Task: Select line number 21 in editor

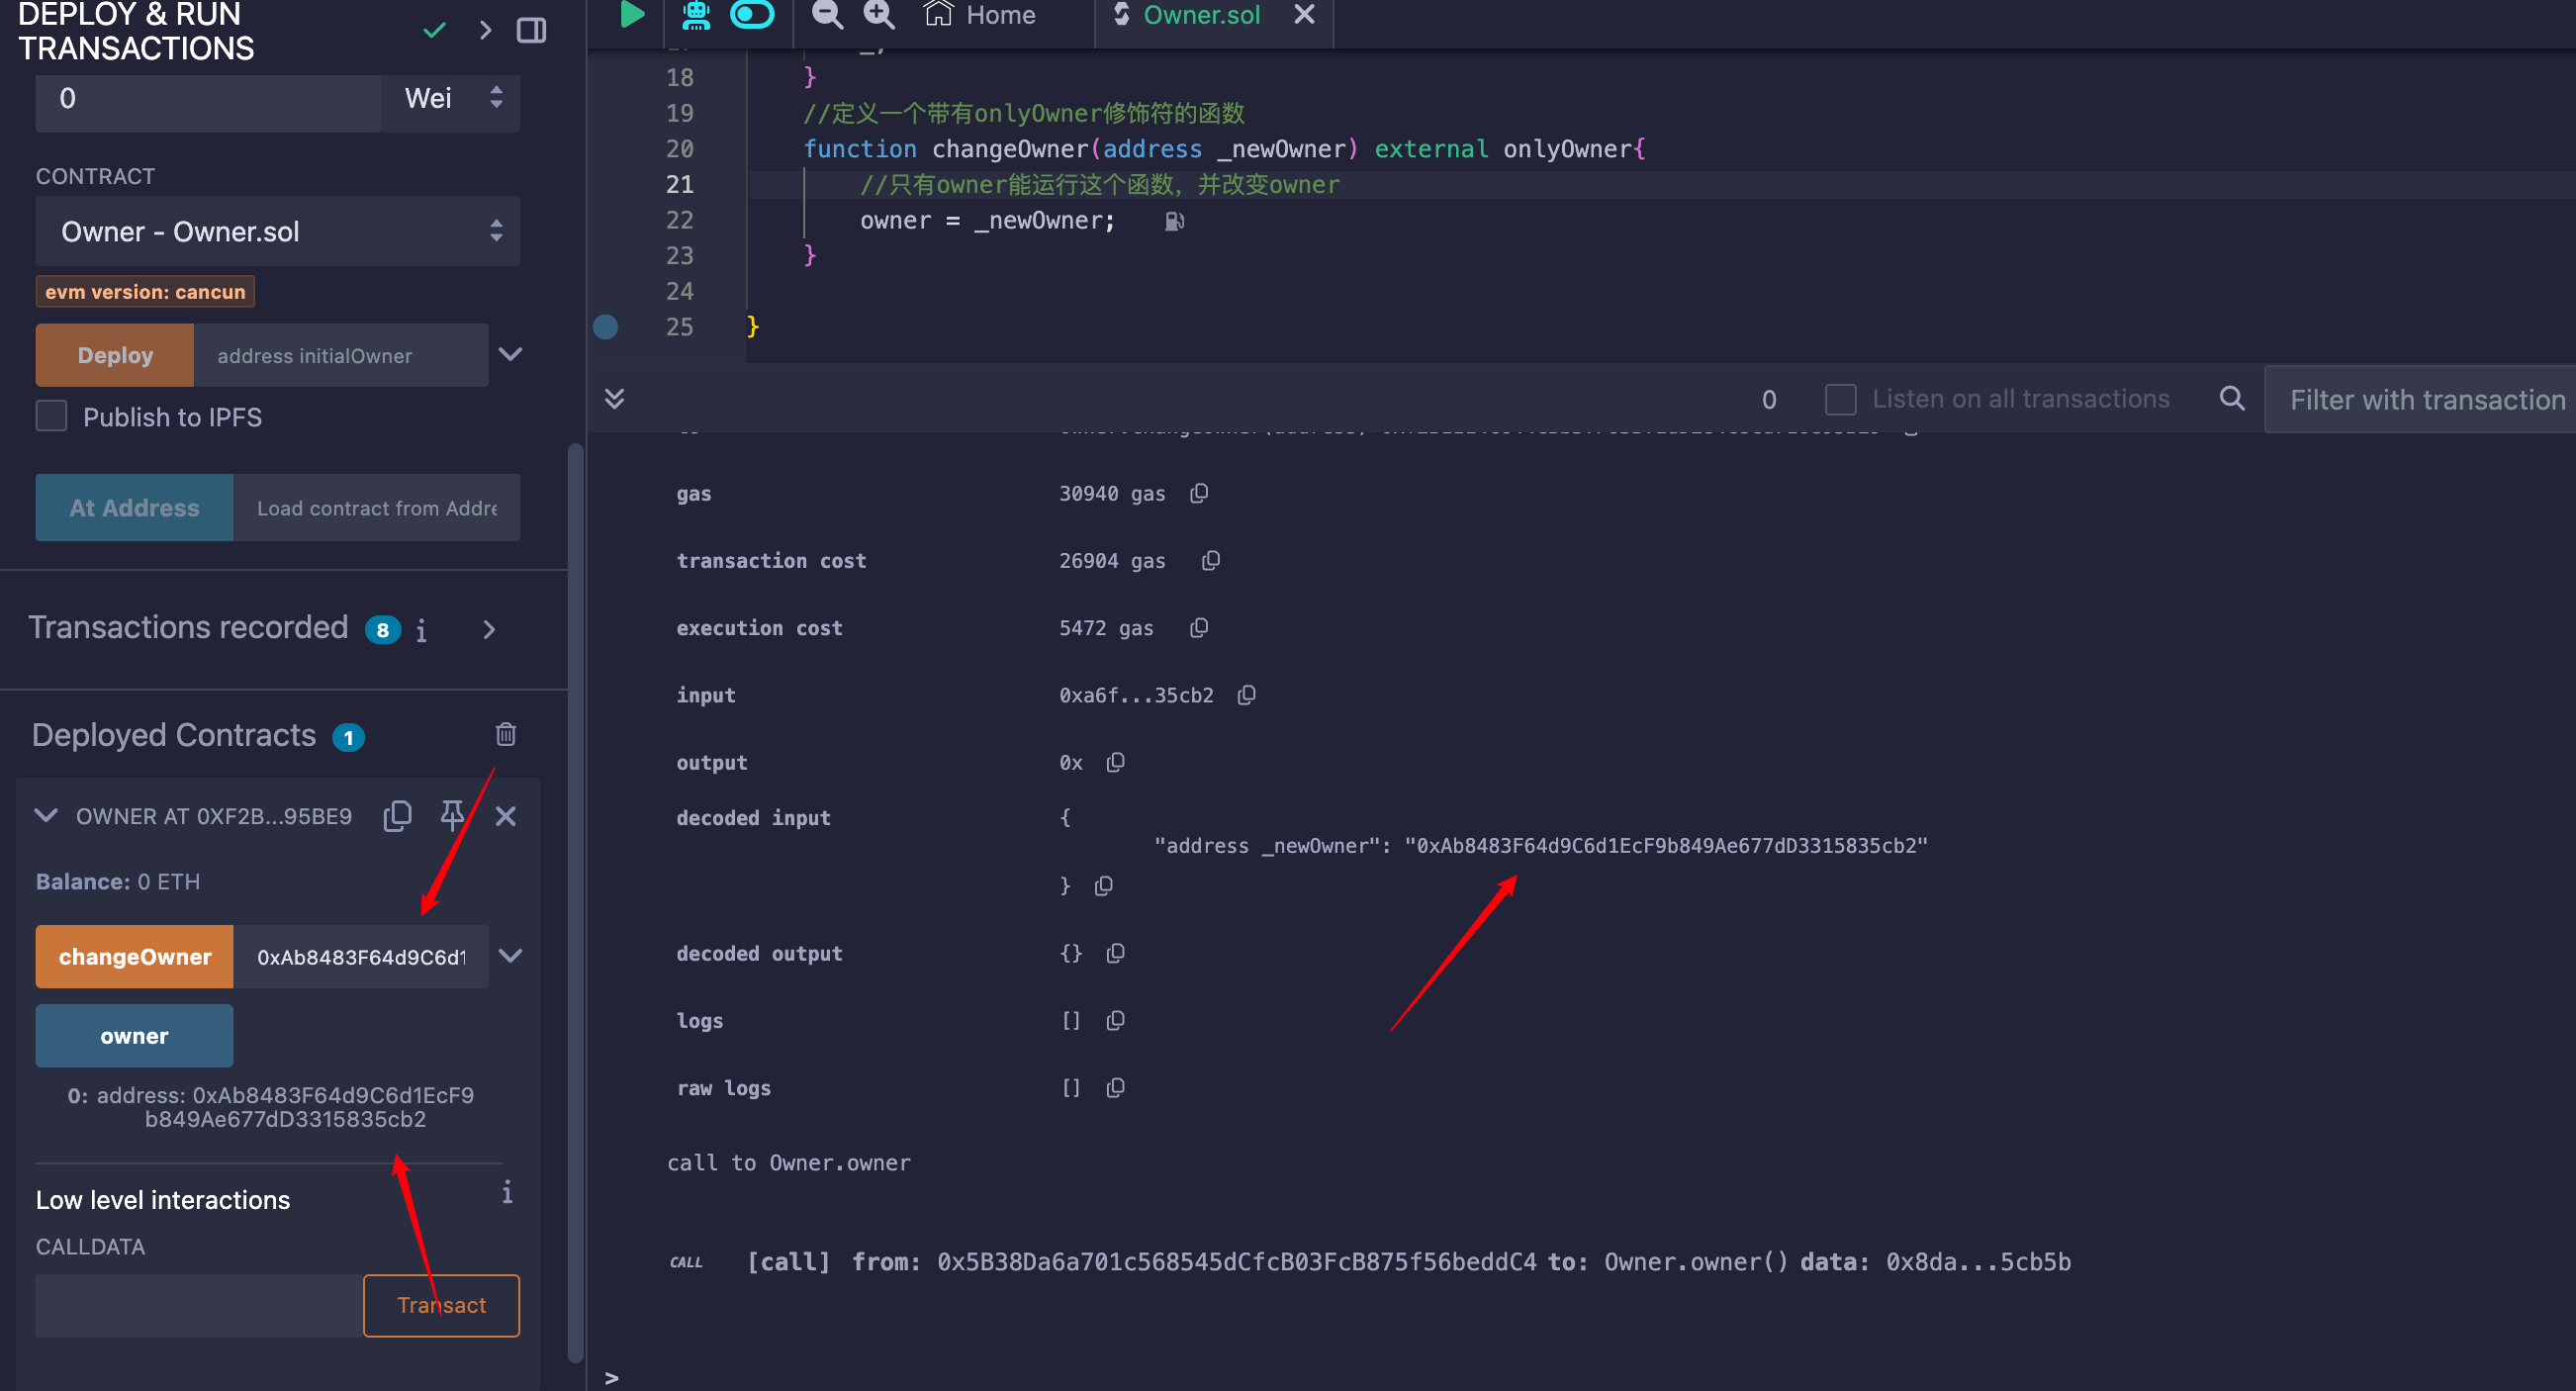Action: [x=680, y=184]
